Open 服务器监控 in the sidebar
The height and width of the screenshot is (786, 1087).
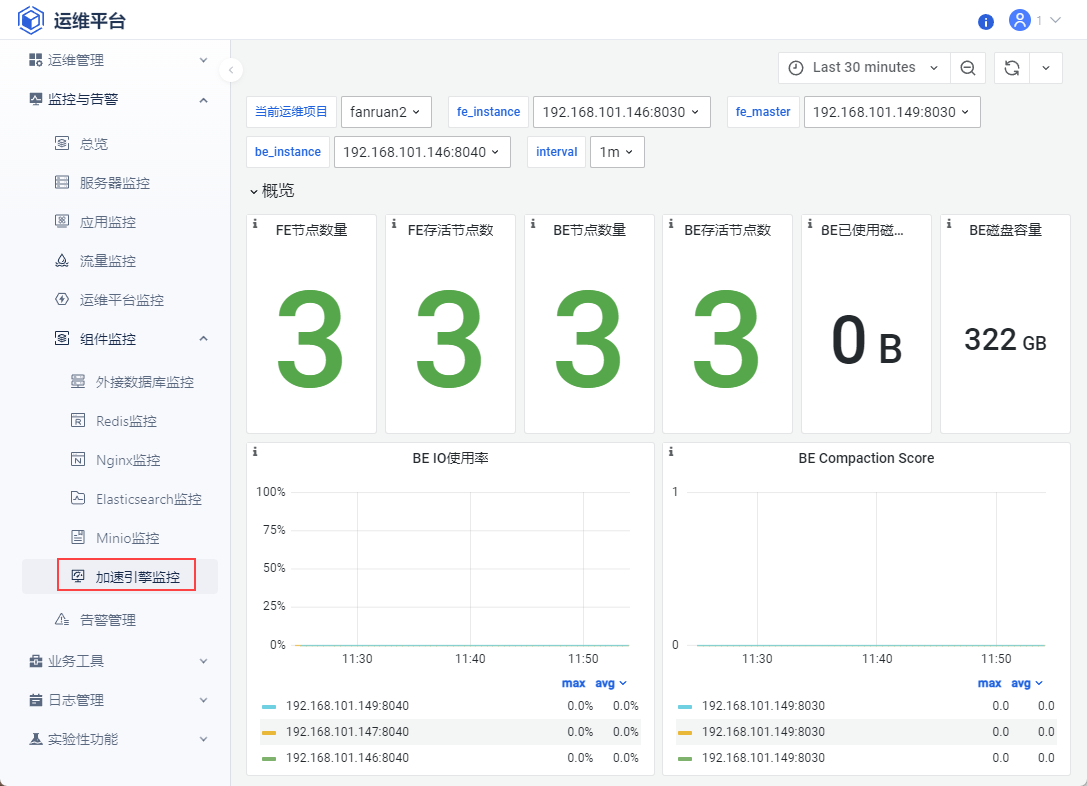pos(115,183)
